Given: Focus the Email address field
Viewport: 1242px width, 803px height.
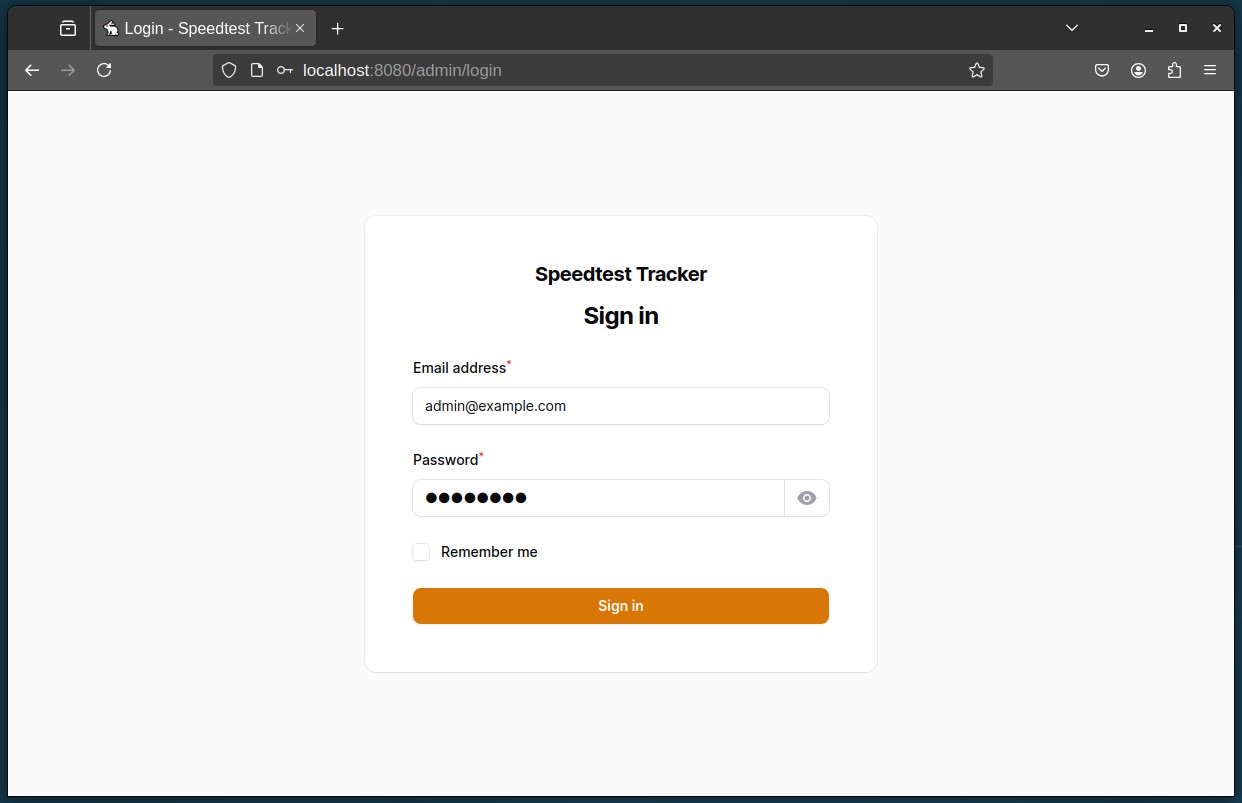Looking at the screenshot, I should (621, 406).
